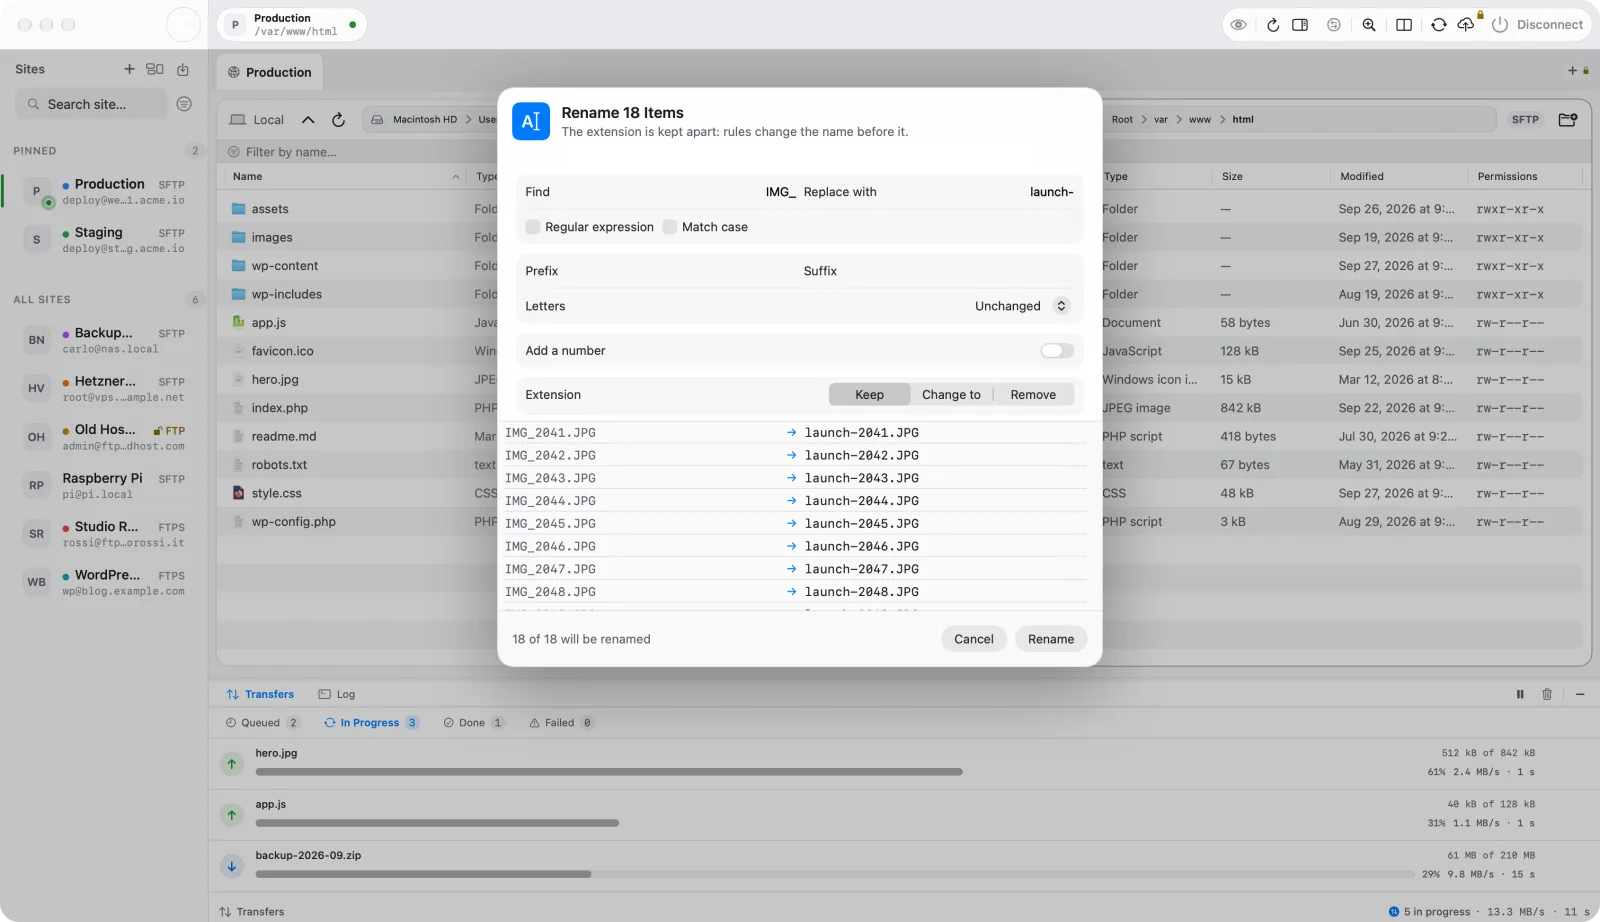Open the Production connection path dropdown
The height and width of the screenshot is (922, 1600).
[292, 25]
